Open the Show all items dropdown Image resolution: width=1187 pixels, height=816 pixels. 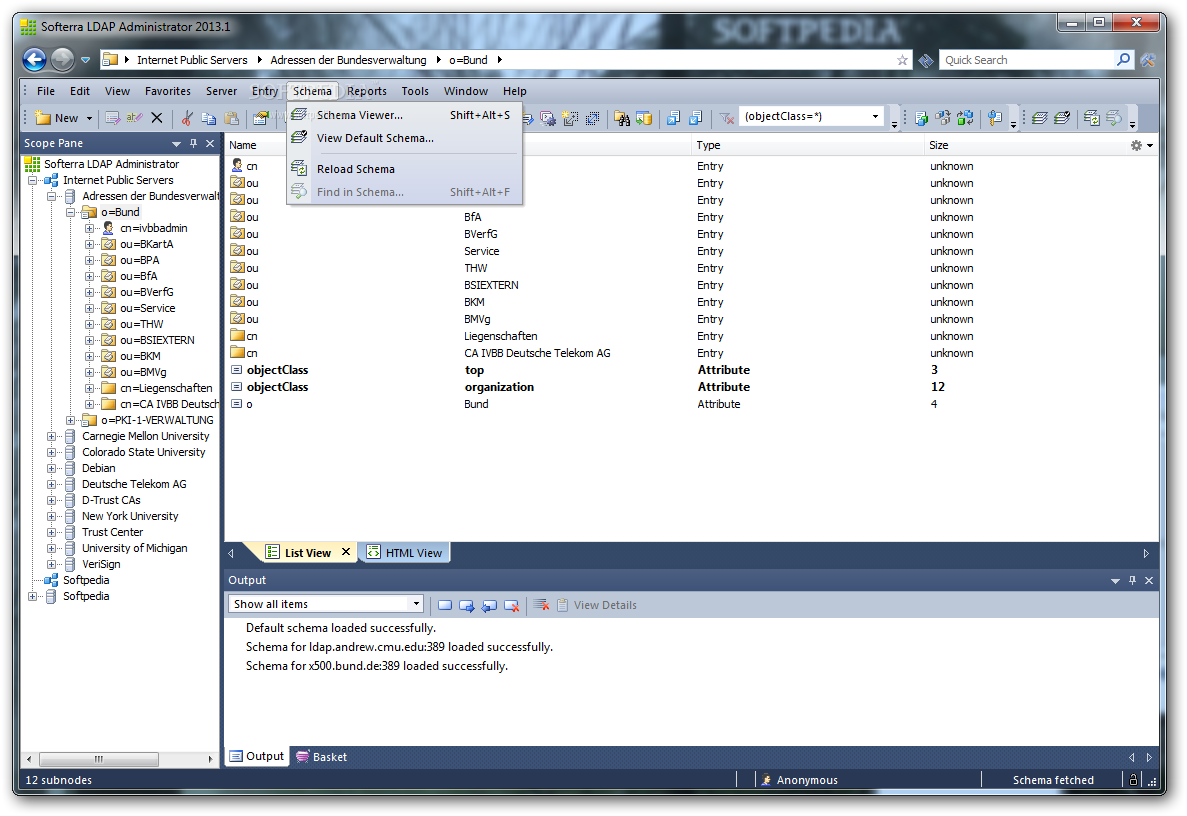coord(416,603)
